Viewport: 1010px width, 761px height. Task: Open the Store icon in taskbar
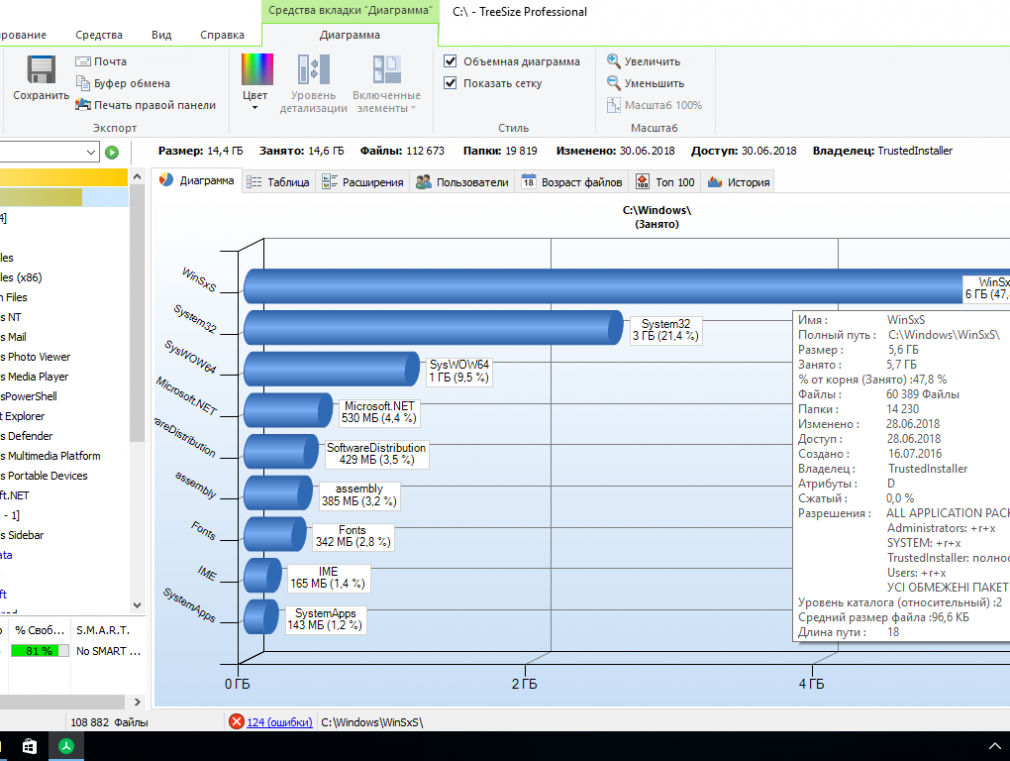click(x=29, y=746)
